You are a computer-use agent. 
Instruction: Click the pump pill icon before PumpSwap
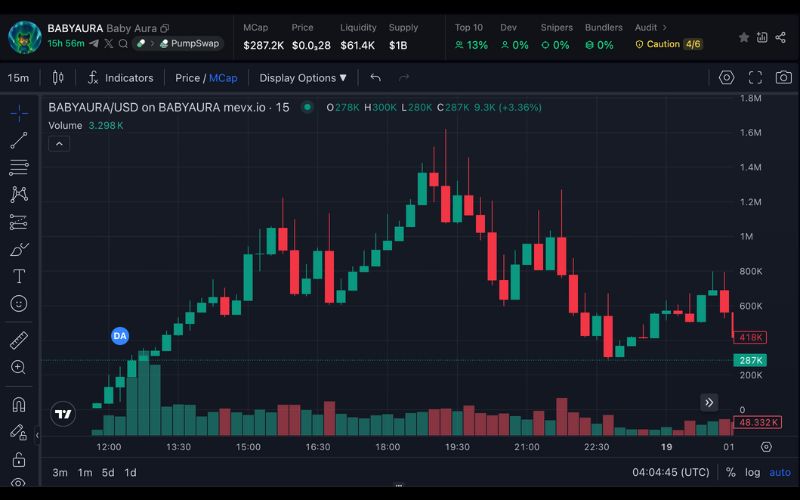click(141, 43)
